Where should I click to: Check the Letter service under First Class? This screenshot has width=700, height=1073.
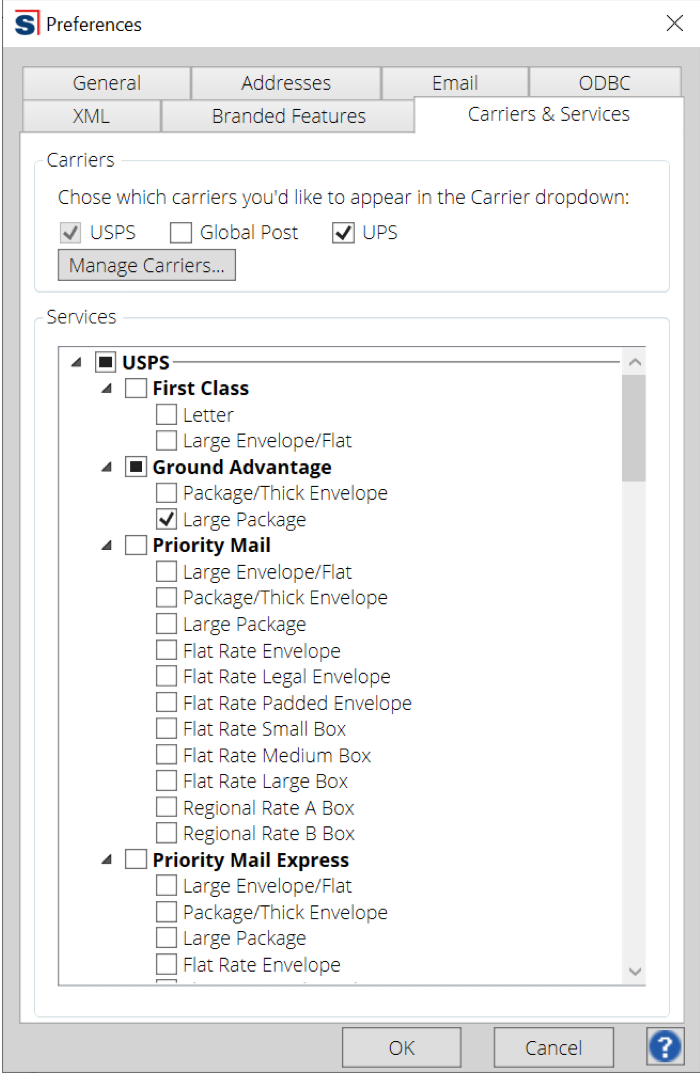(x=166, y=414)
